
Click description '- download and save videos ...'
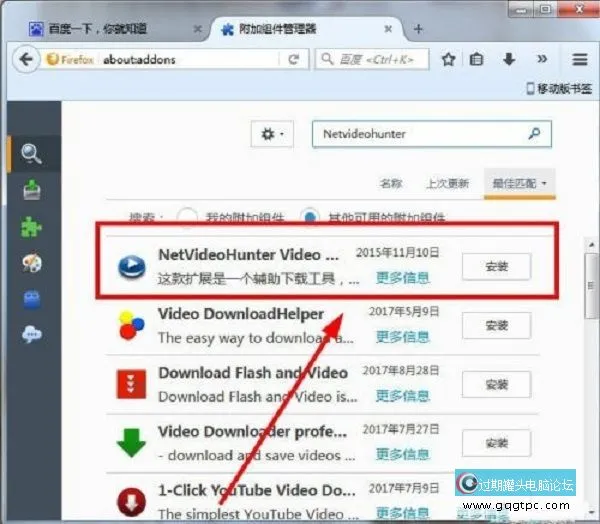257,455
